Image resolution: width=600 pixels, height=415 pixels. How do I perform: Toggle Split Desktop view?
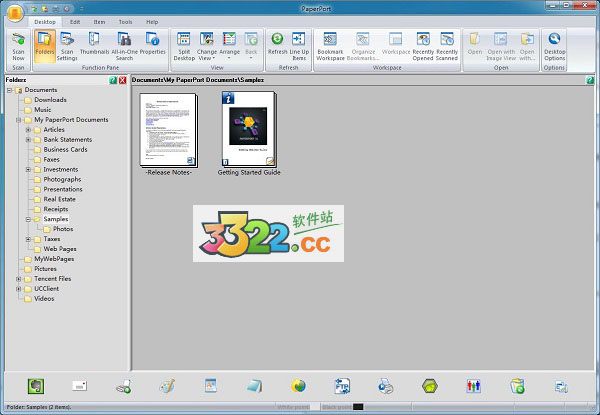pos(184,46)
